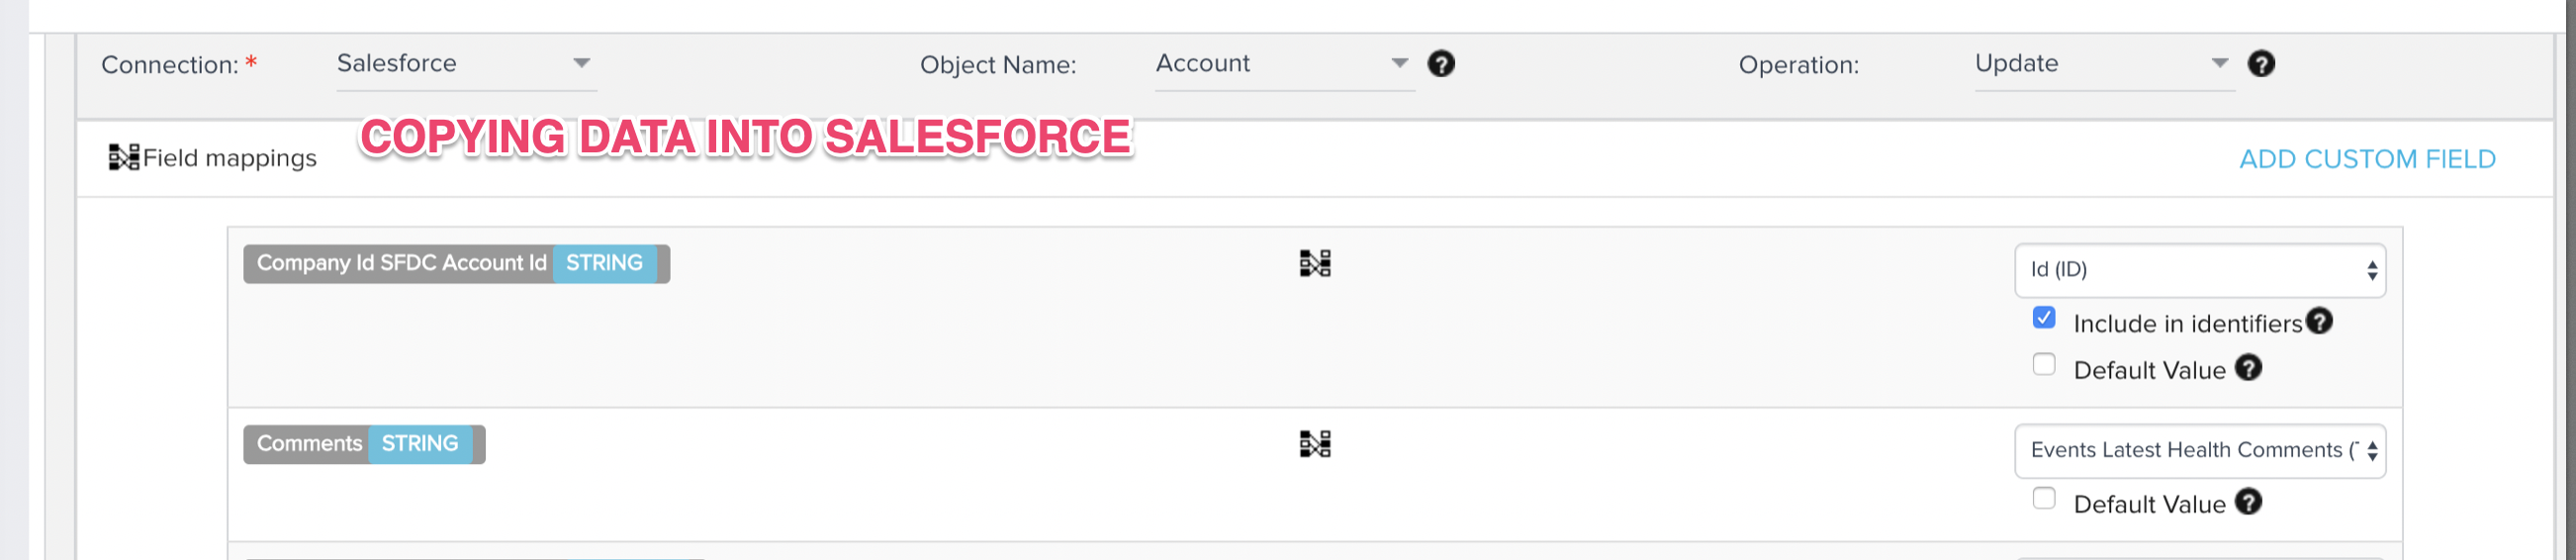Enable Default Value for Id (ID) field

[x=2044, y=364]
